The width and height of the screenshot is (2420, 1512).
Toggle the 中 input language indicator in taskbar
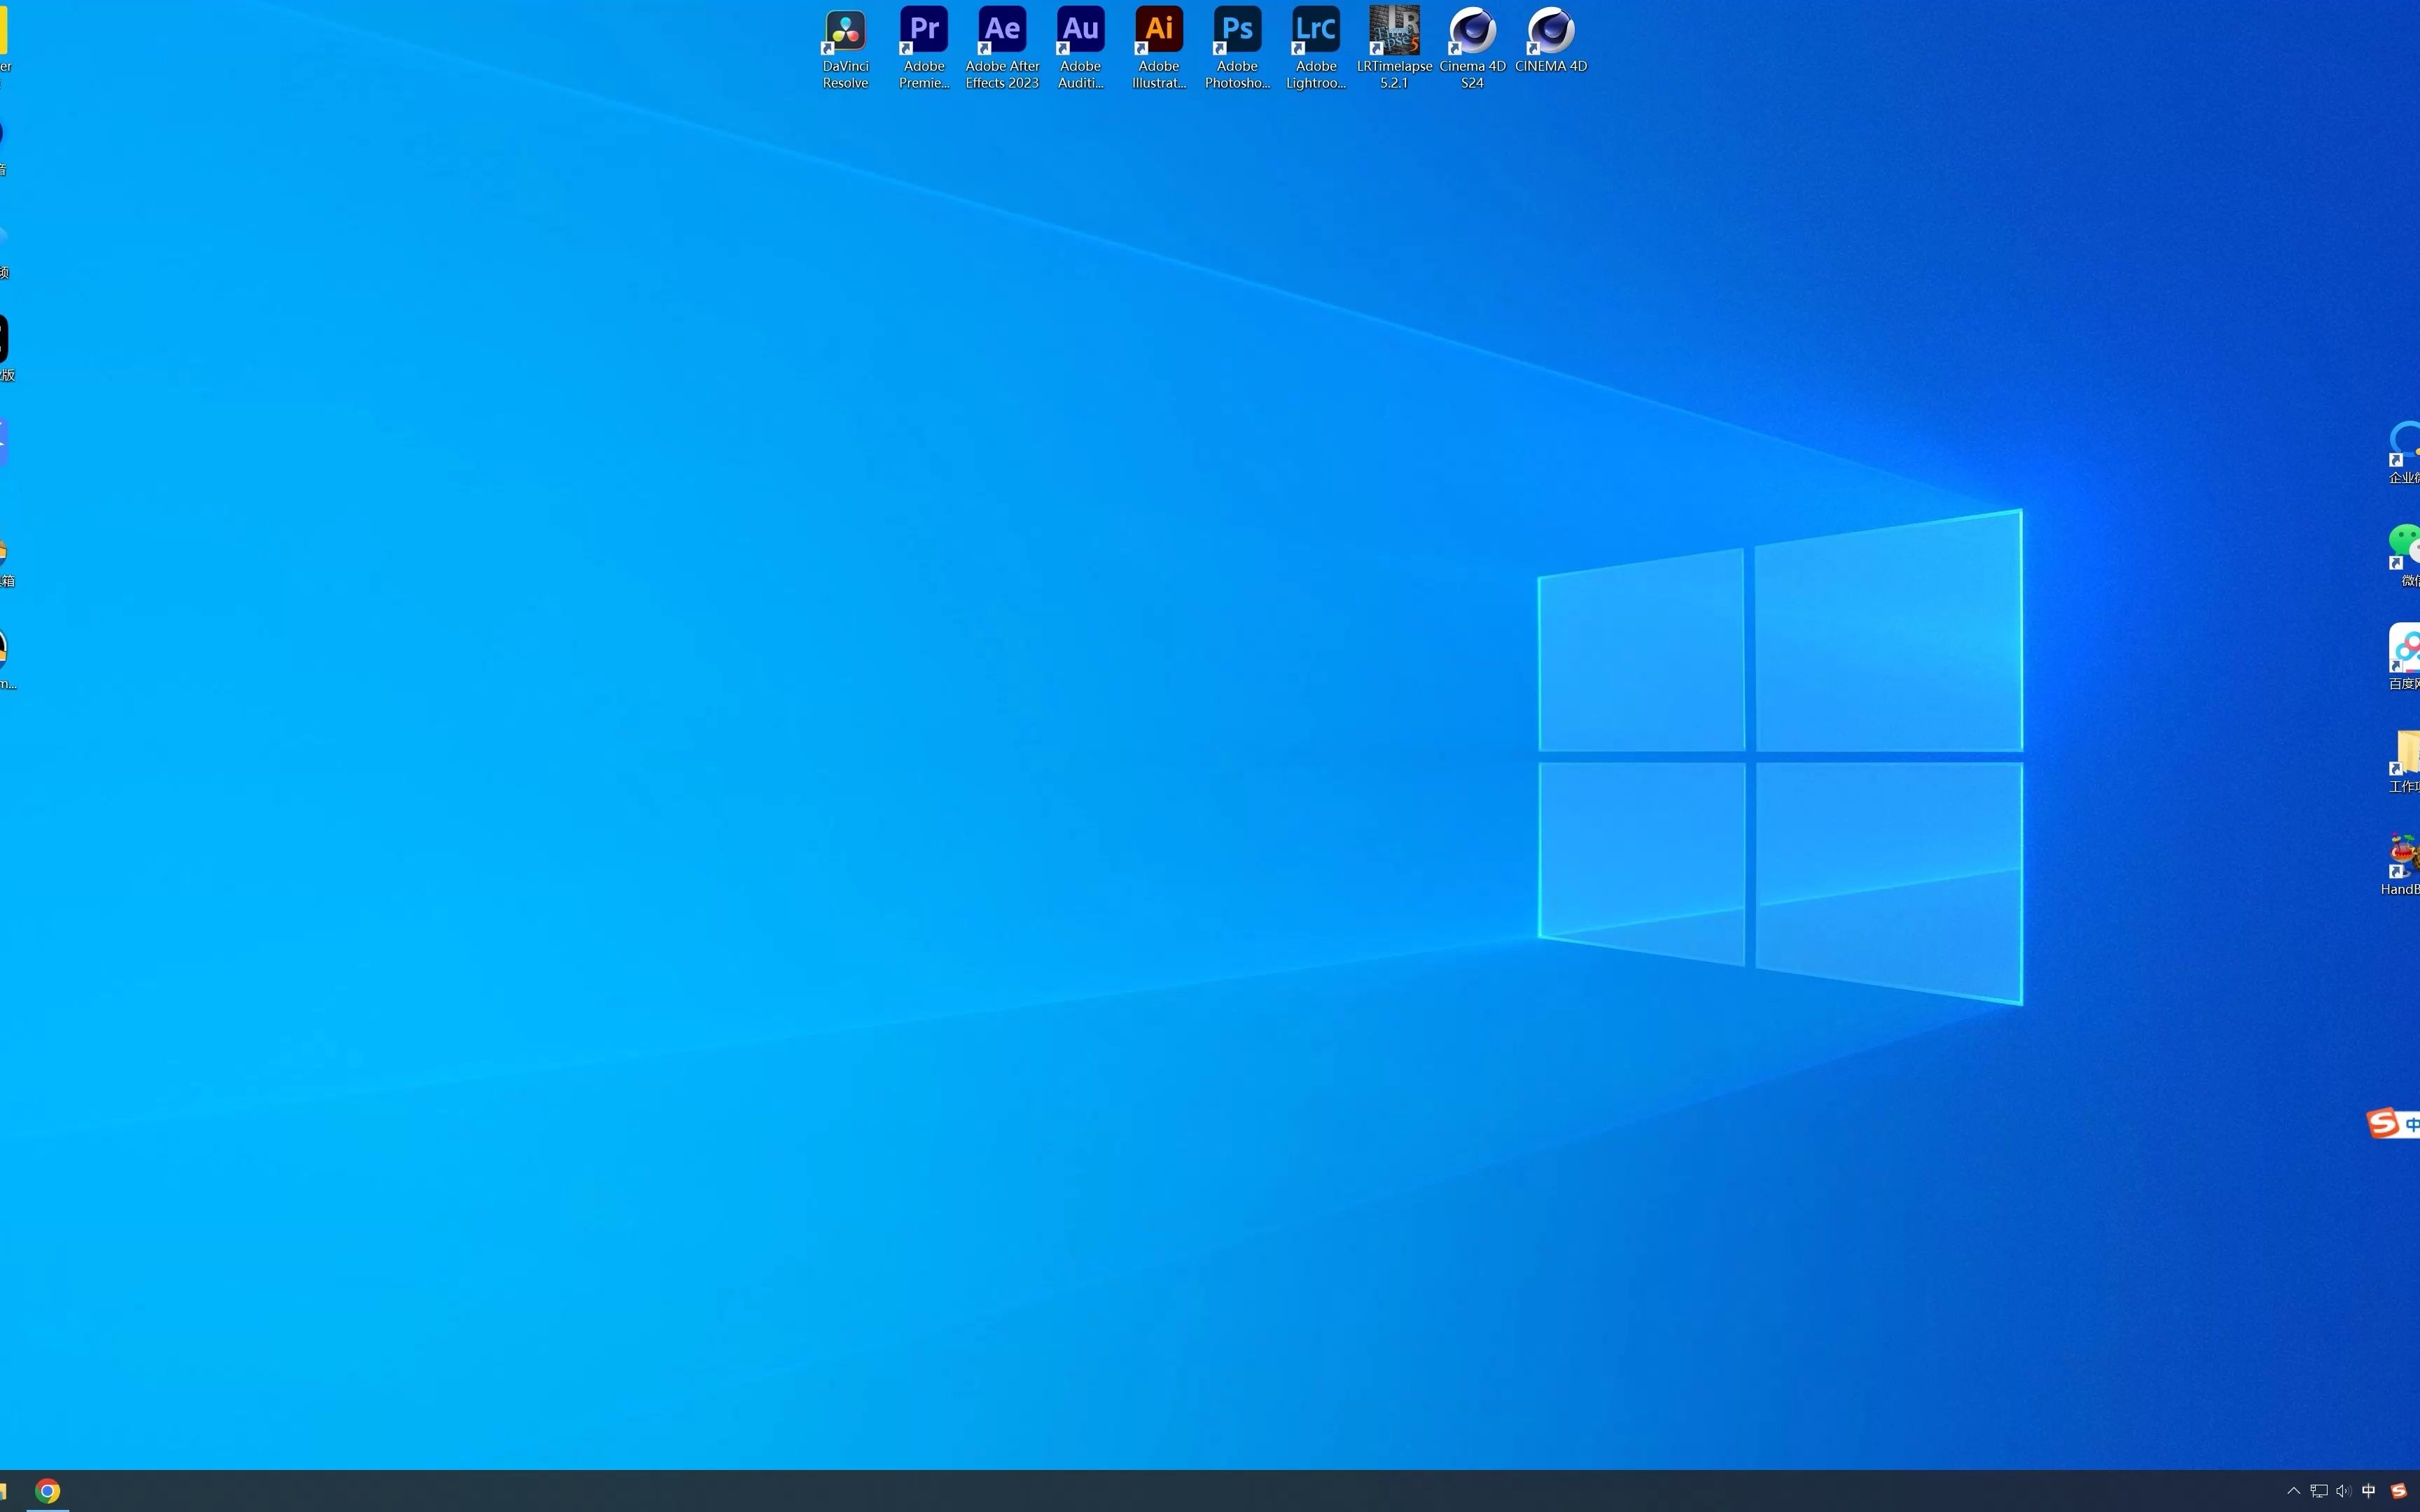2368,1491
